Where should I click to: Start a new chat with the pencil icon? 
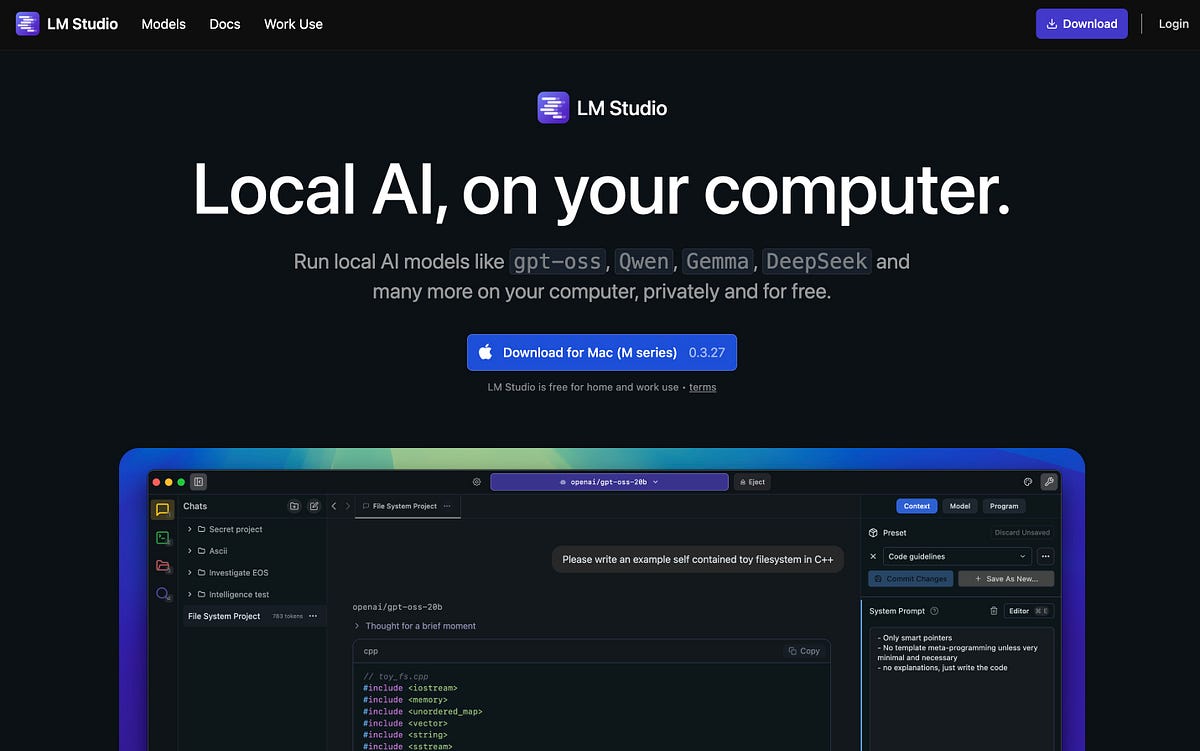click(x=313, y=506)
